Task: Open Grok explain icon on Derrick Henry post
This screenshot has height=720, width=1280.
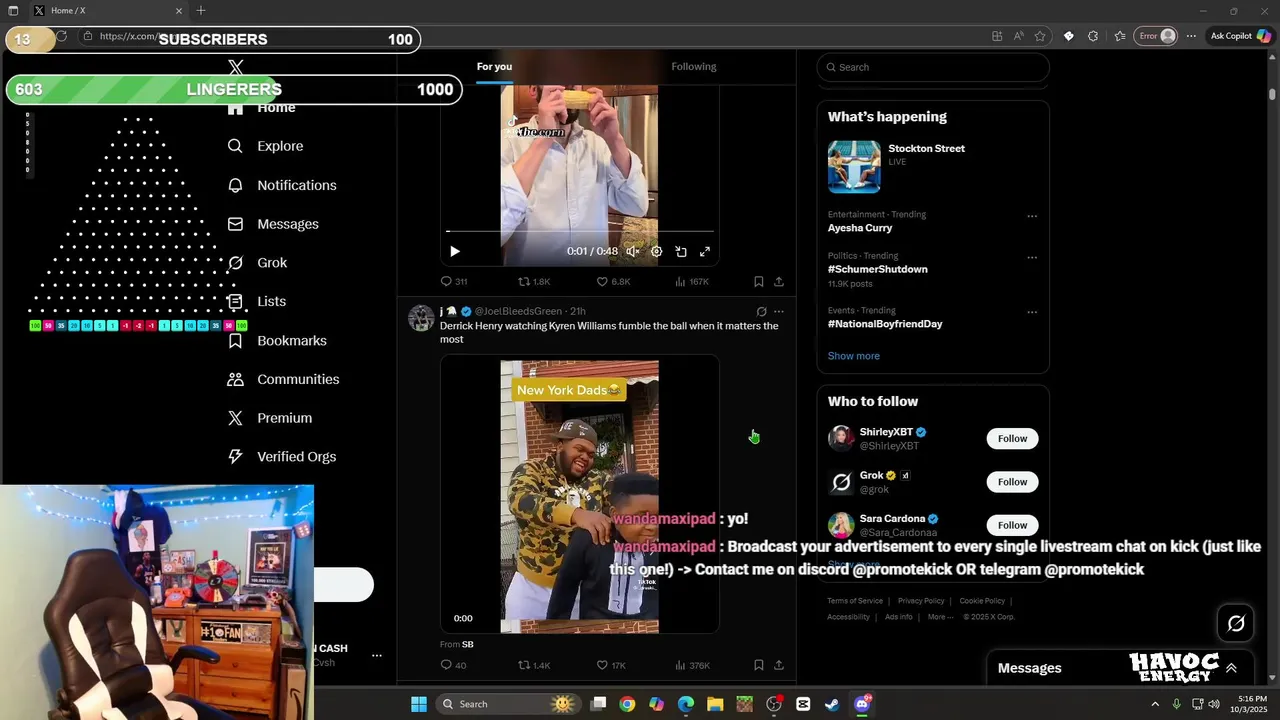Action: click(761, 312)
